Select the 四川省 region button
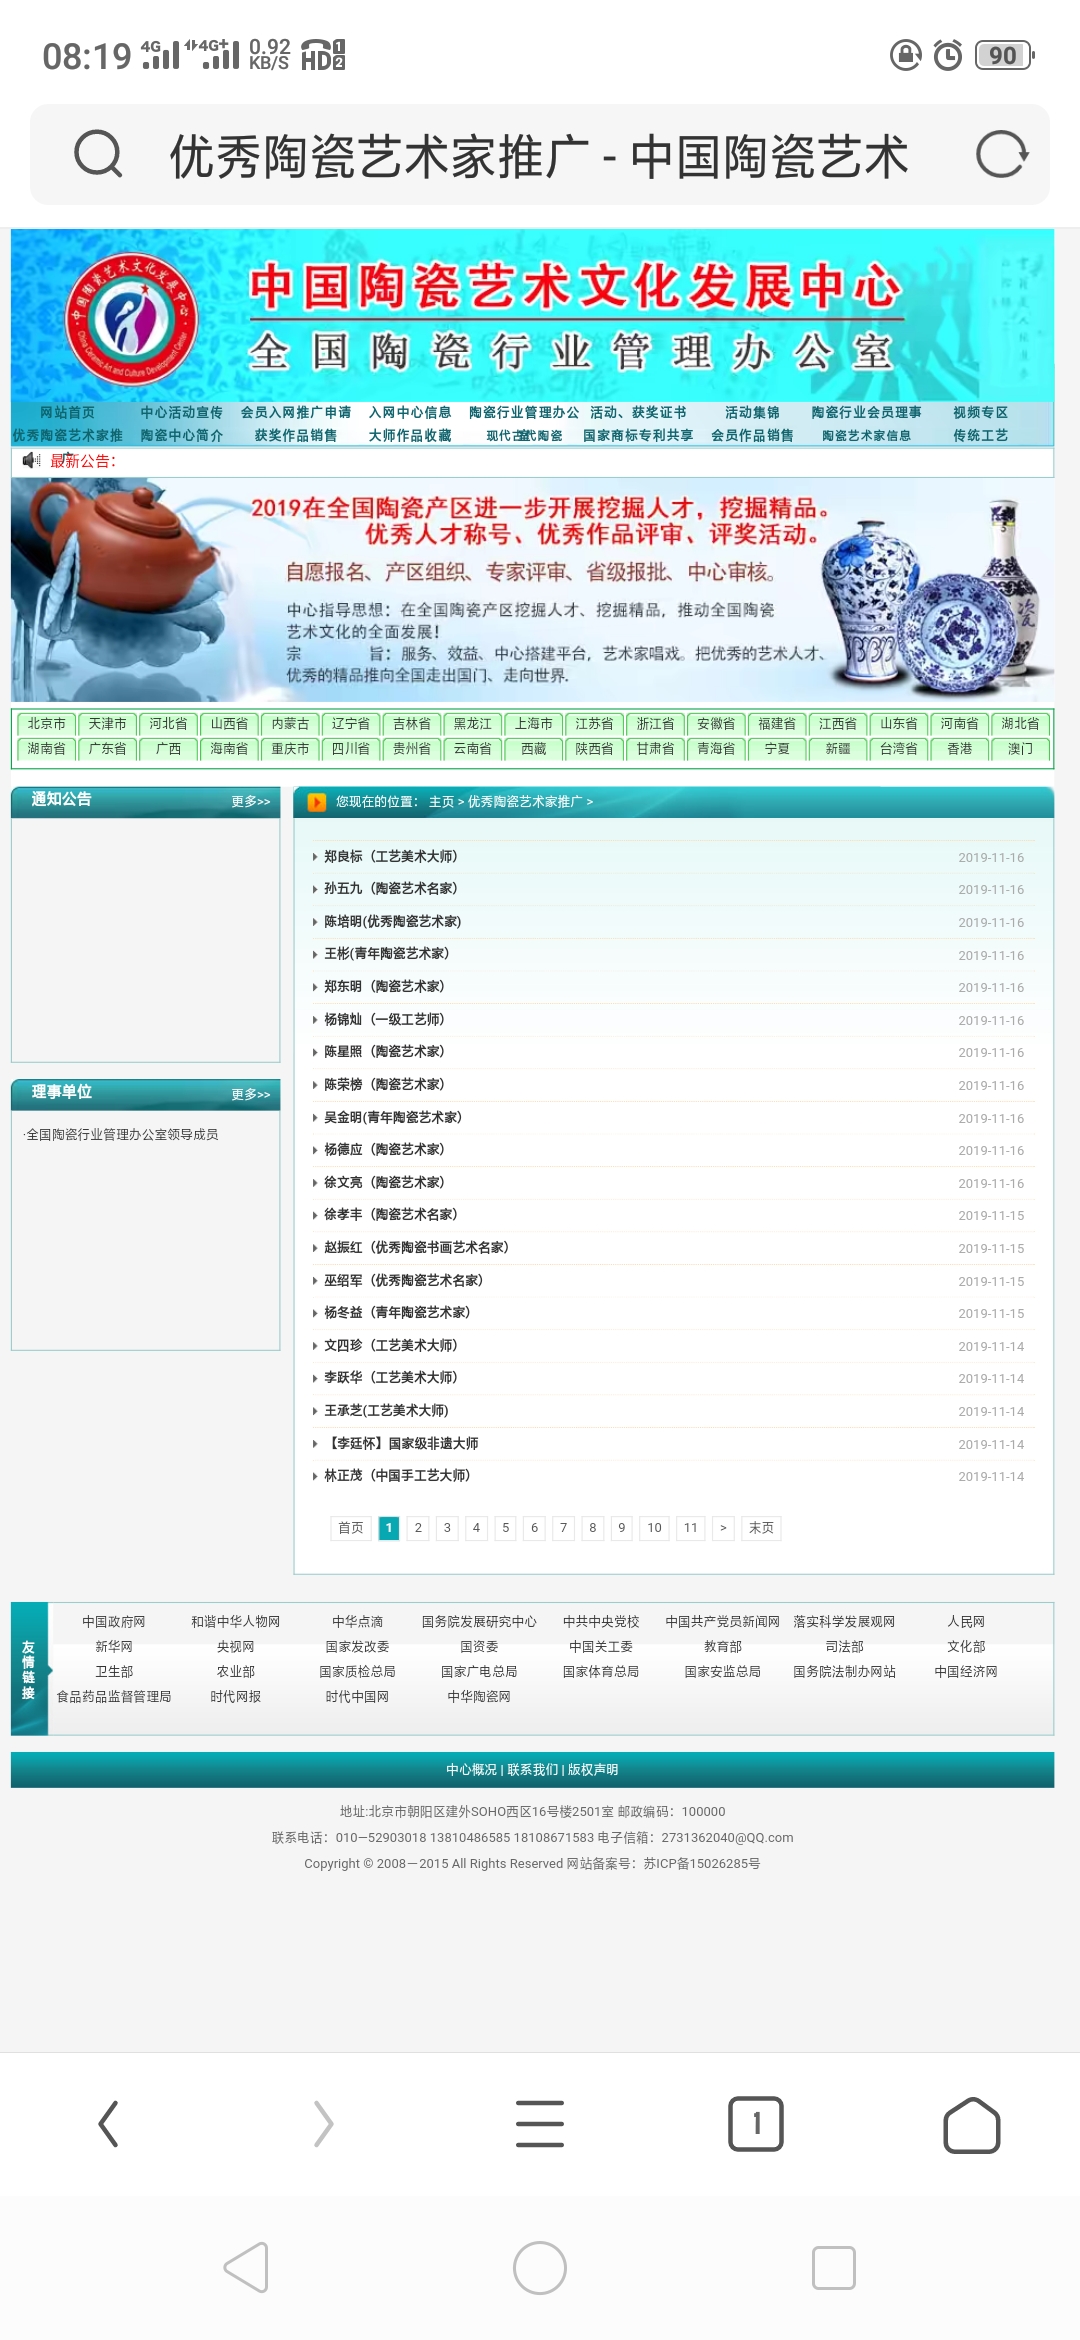Viewport: 1080px width, 2340px height. (350, 749)
